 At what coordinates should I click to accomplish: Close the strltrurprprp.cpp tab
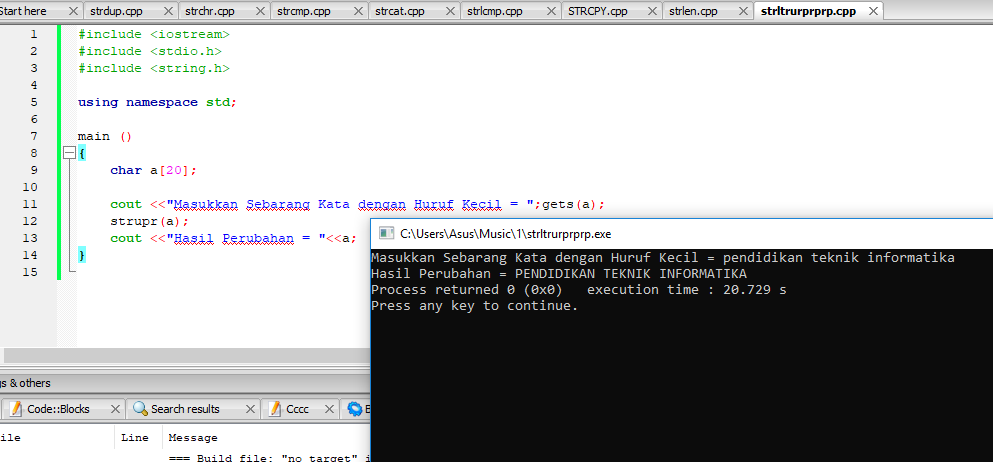(x=873, y=11)
